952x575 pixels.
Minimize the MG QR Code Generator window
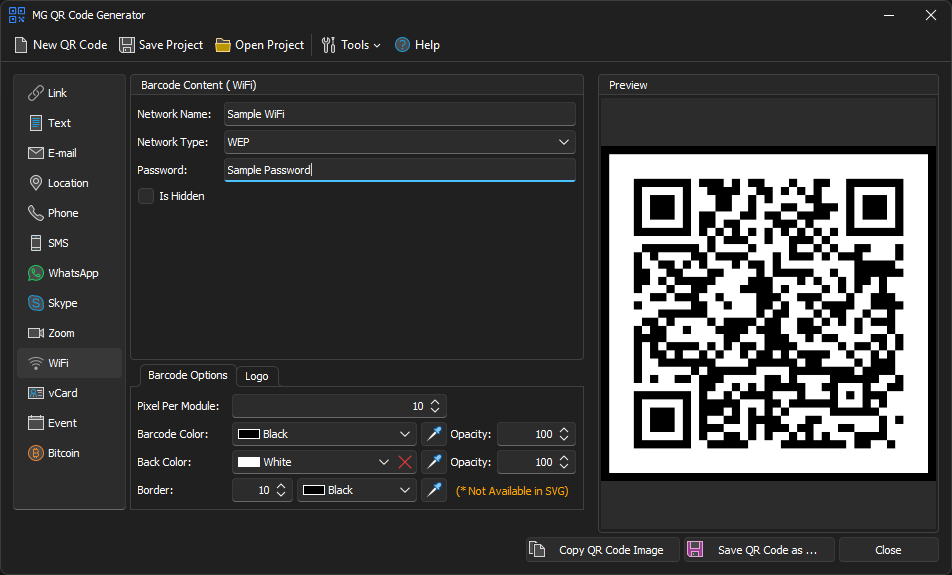889,15
